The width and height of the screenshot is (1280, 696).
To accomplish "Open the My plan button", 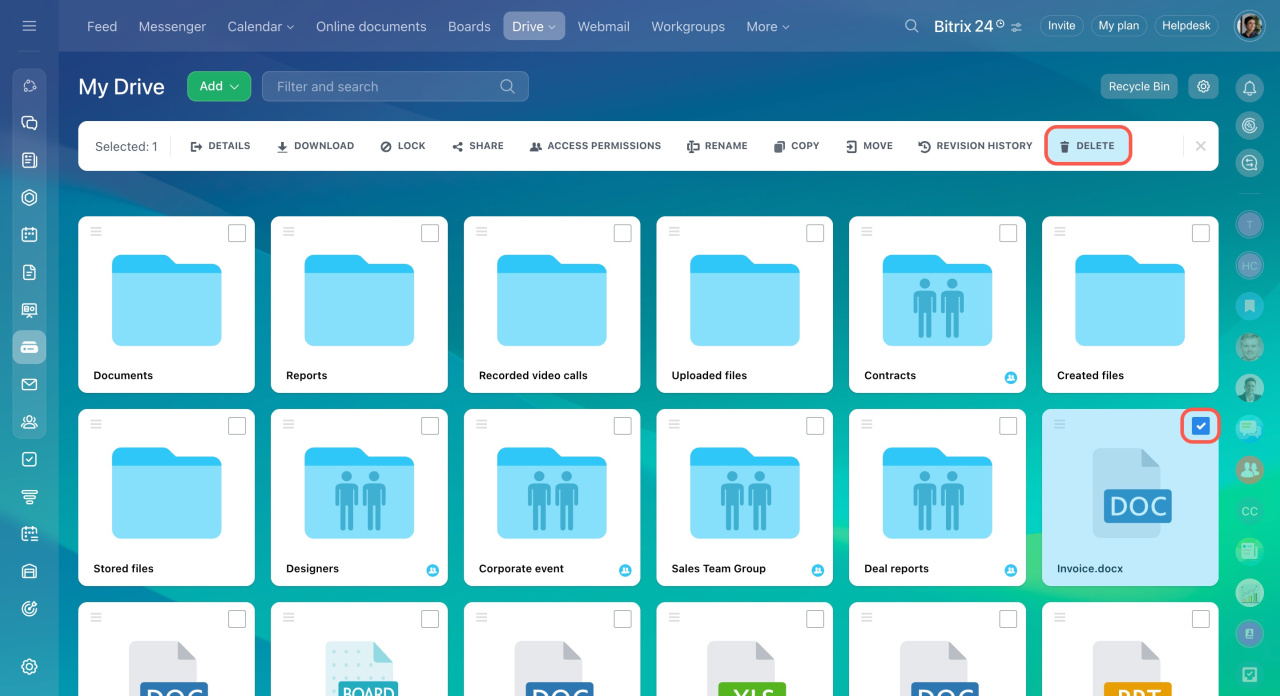I will (1119, 26).
